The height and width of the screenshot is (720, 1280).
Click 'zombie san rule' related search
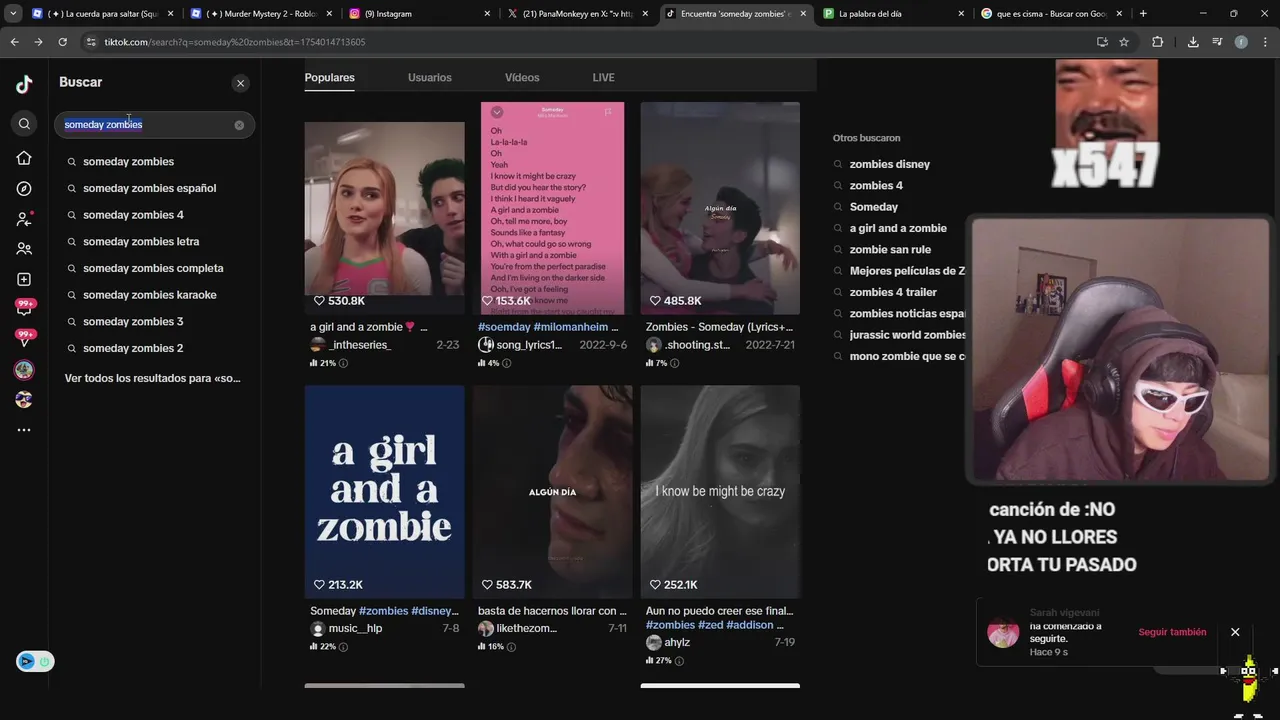coord(890,250)
